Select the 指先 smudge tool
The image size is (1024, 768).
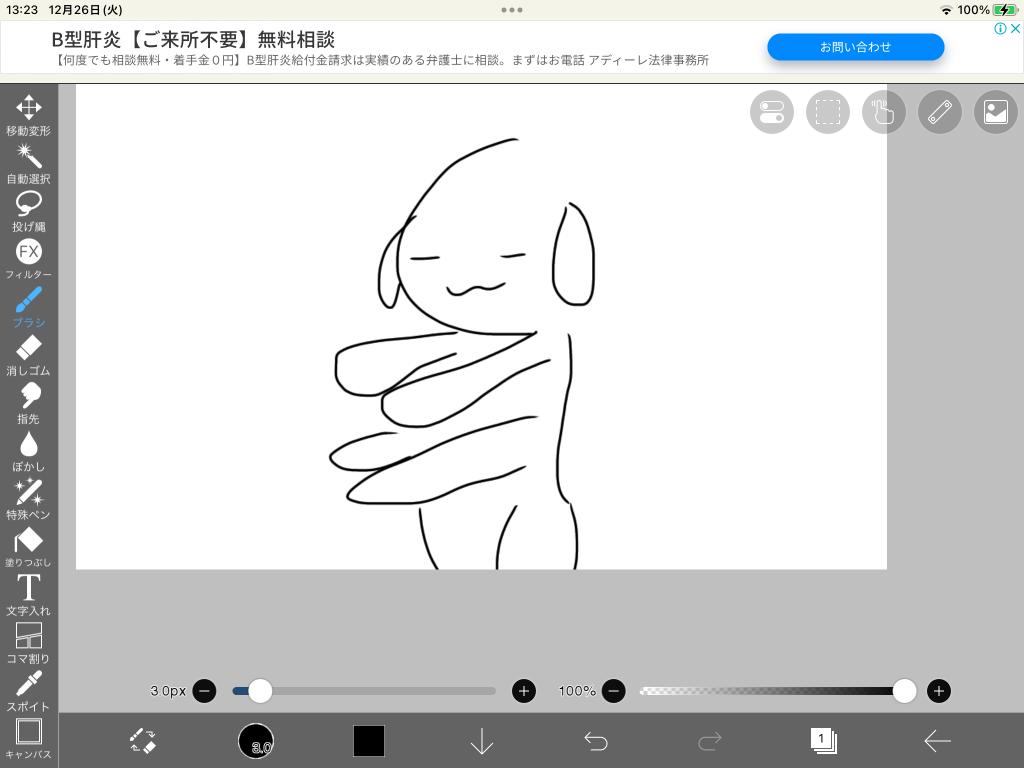point(29,402)
